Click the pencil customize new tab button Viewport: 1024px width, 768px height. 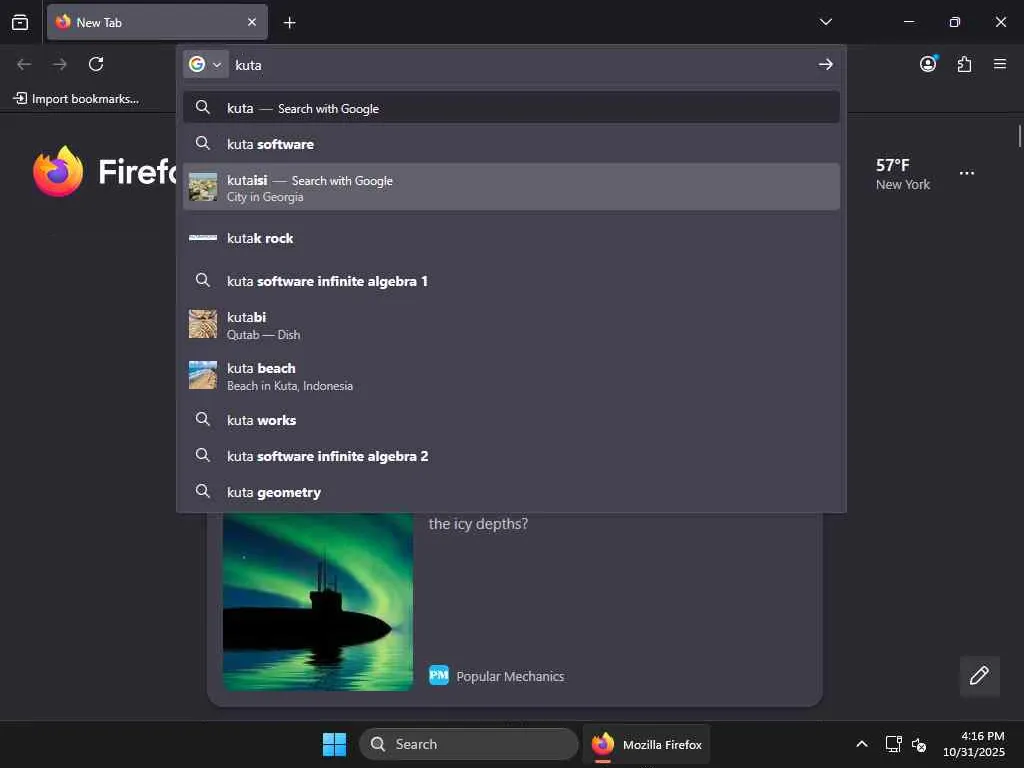coord(979,676)
